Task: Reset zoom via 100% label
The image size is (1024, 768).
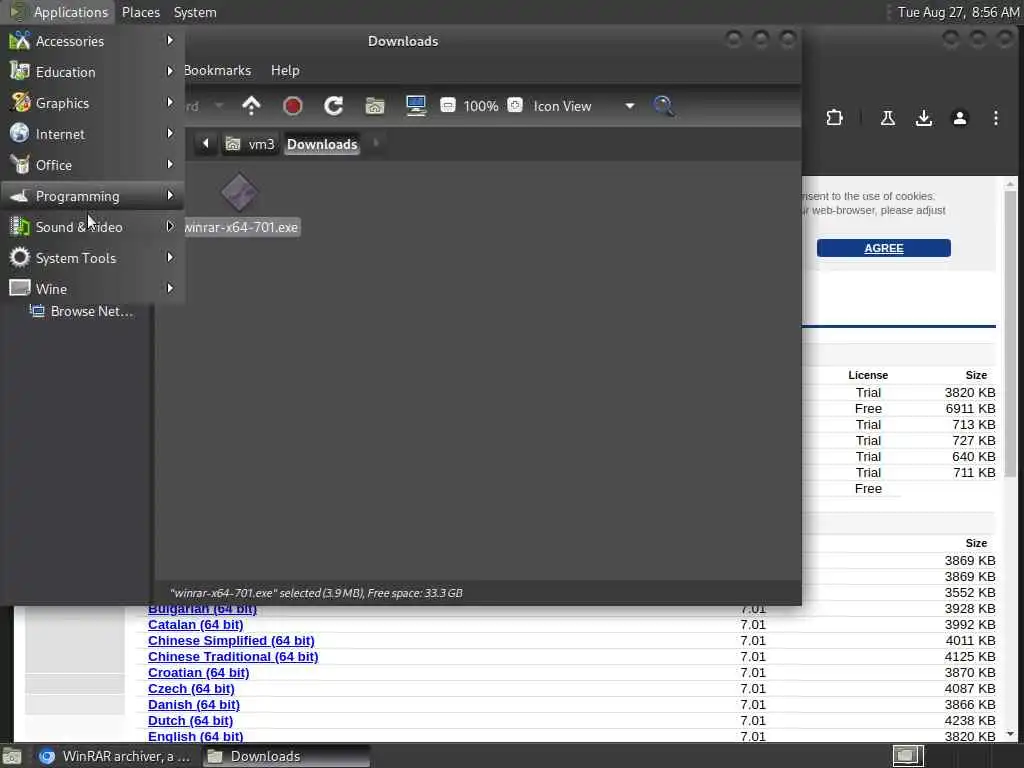Action: coord(481,106)
